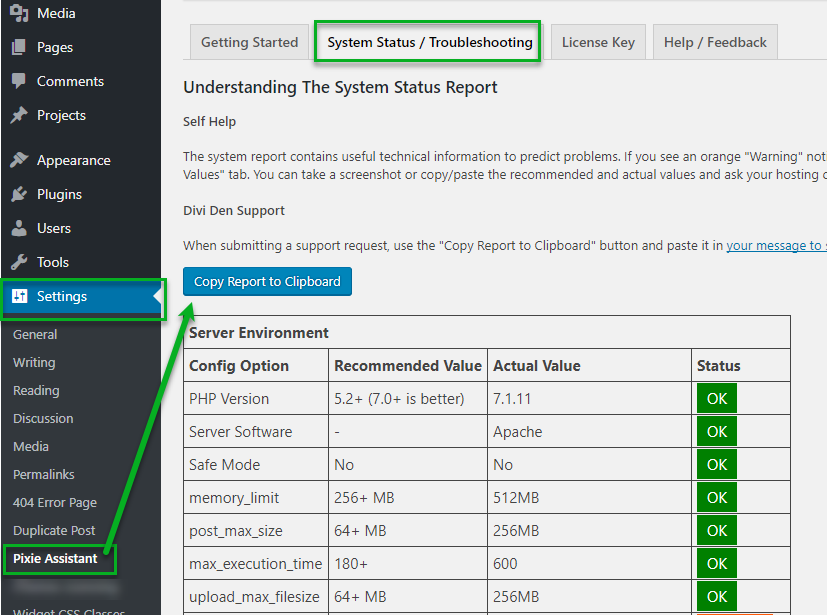Open the General settings page
This screenshot has width=827, height=615.
(35, 334)
